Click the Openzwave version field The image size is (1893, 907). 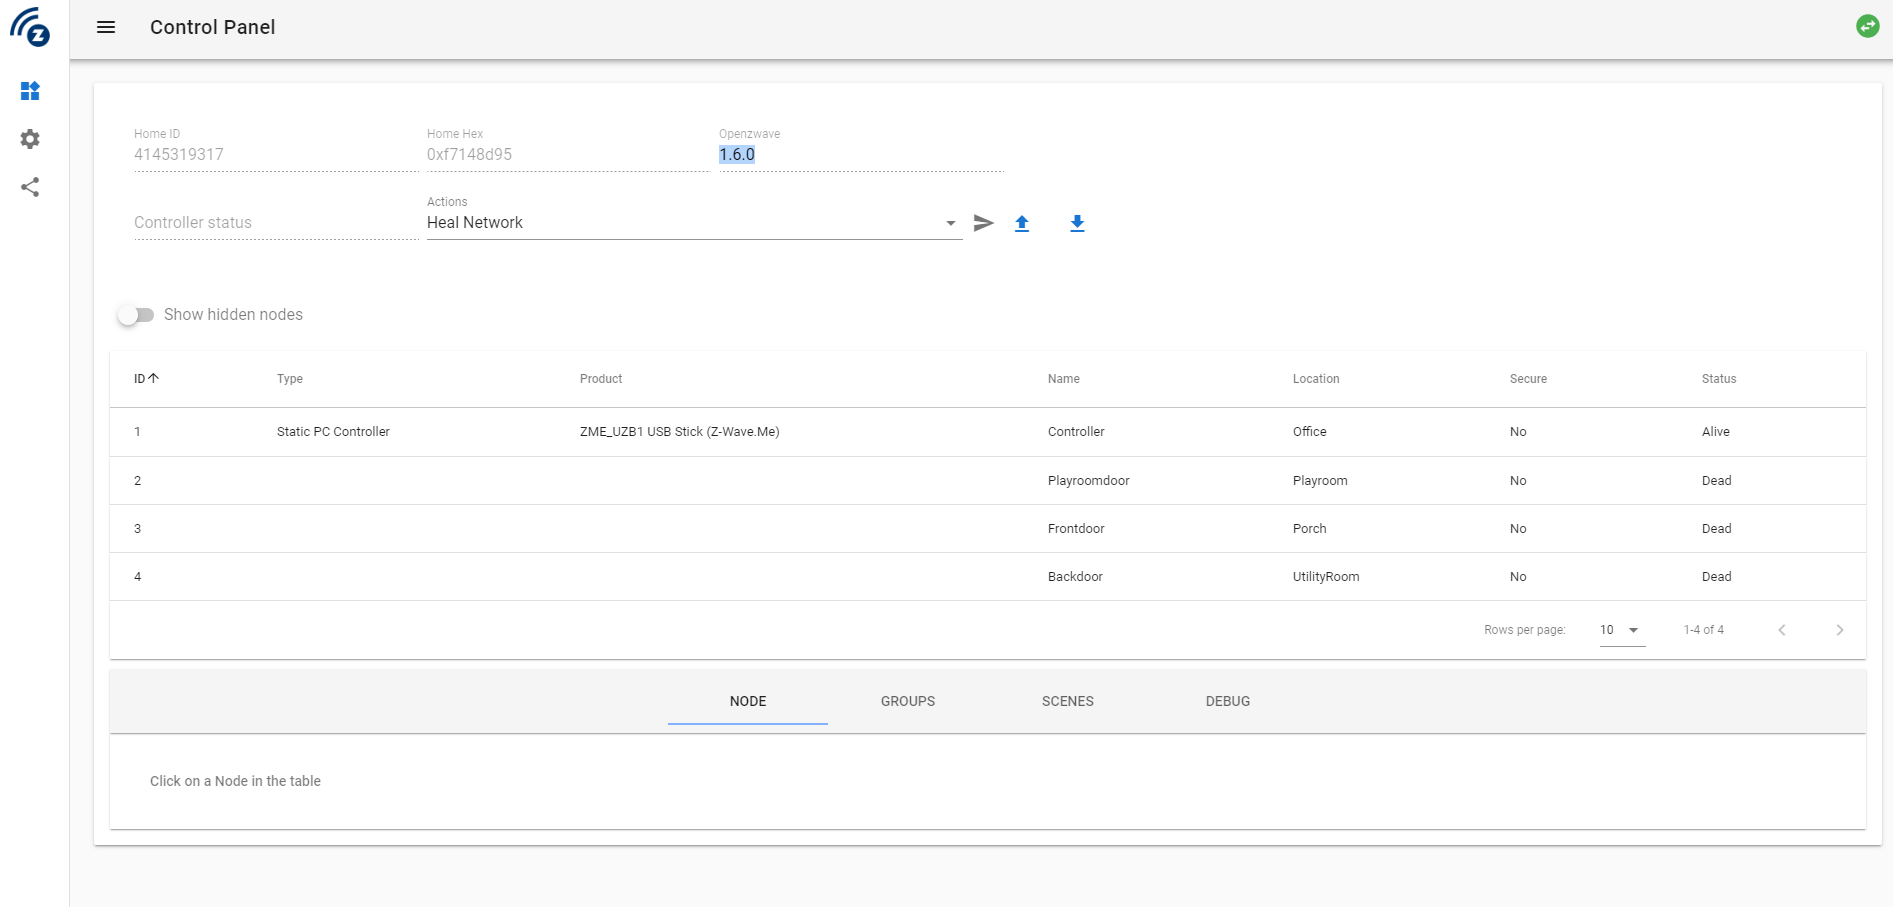861,155
